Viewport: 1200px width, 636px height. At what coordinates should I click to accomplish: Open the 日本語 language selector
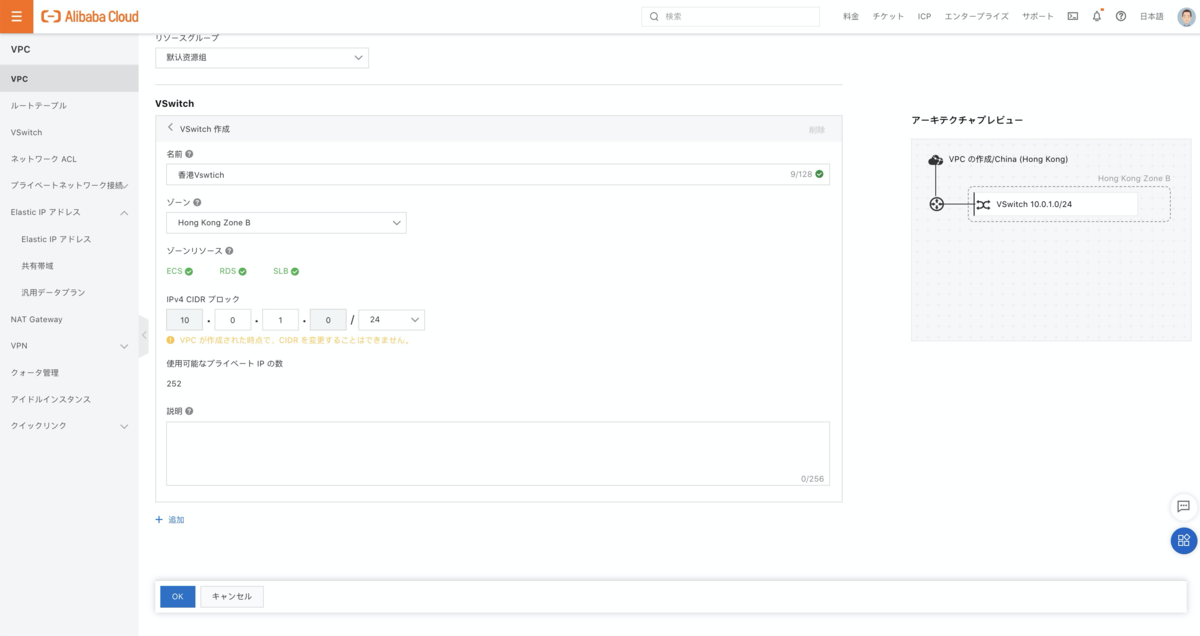(1152, 17)
